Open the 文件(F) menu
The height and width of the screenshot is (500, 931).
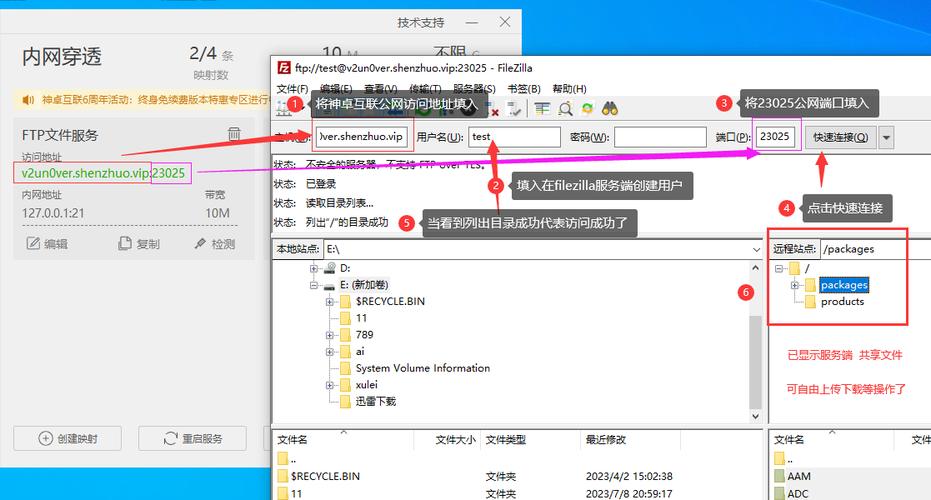292,88
